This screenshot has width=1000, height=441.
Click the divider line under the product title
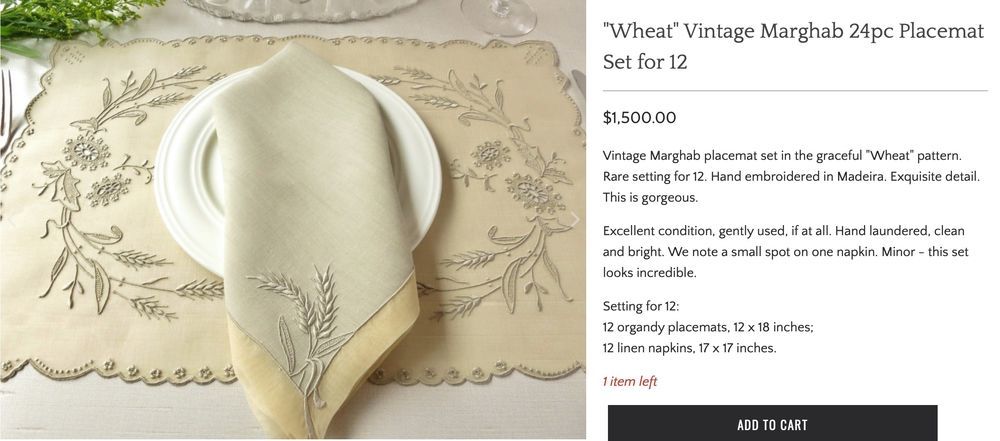[795, 91]
